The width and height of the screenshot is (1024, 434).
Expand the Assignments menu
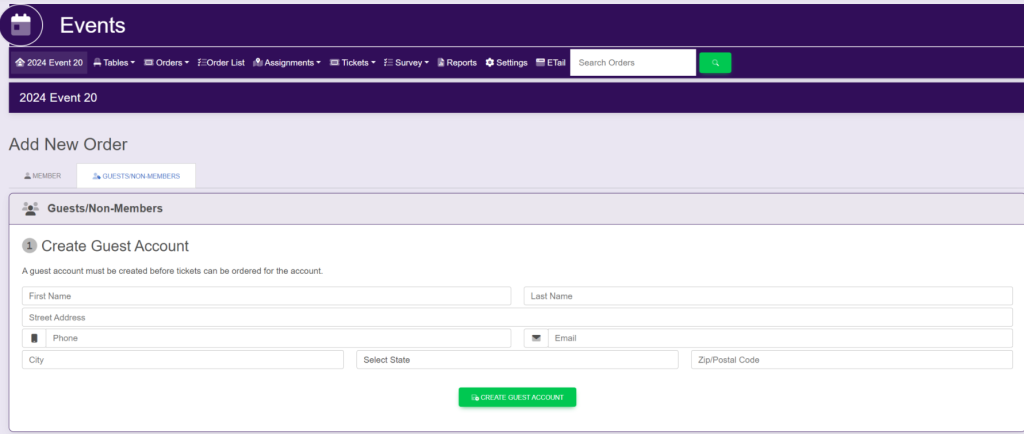[287, 63]
